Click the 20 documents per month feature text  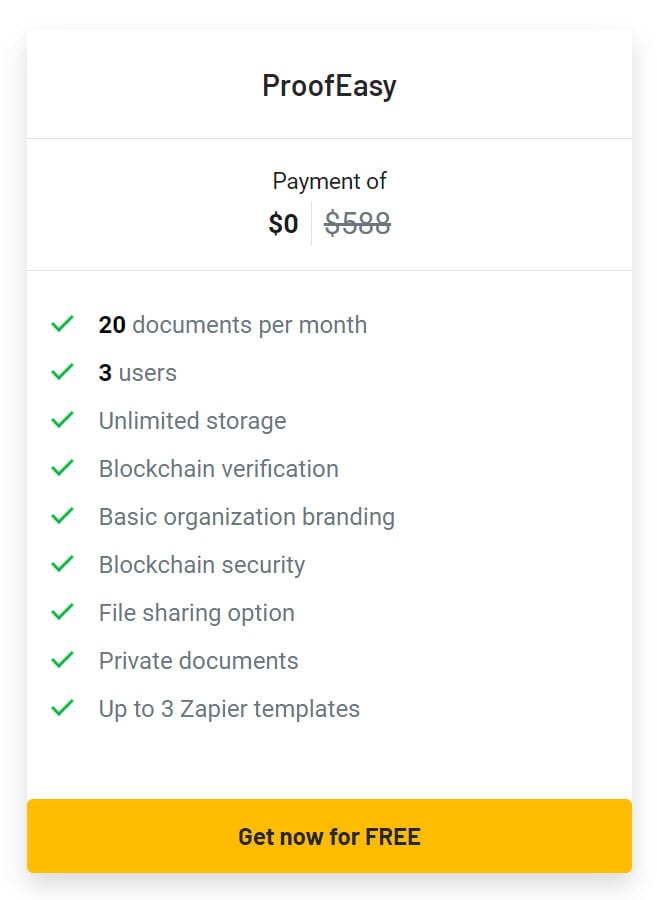[233, 324]
